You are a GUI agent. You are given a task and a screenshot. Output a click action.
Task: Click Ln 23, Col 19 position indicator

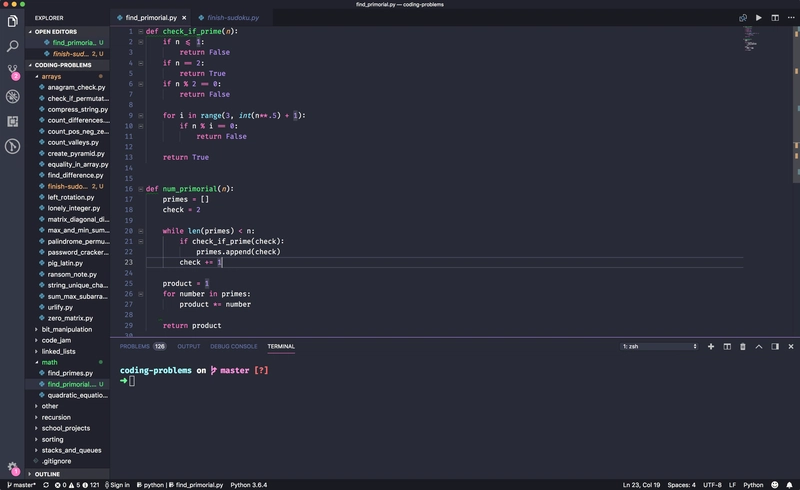coord(641,485)
